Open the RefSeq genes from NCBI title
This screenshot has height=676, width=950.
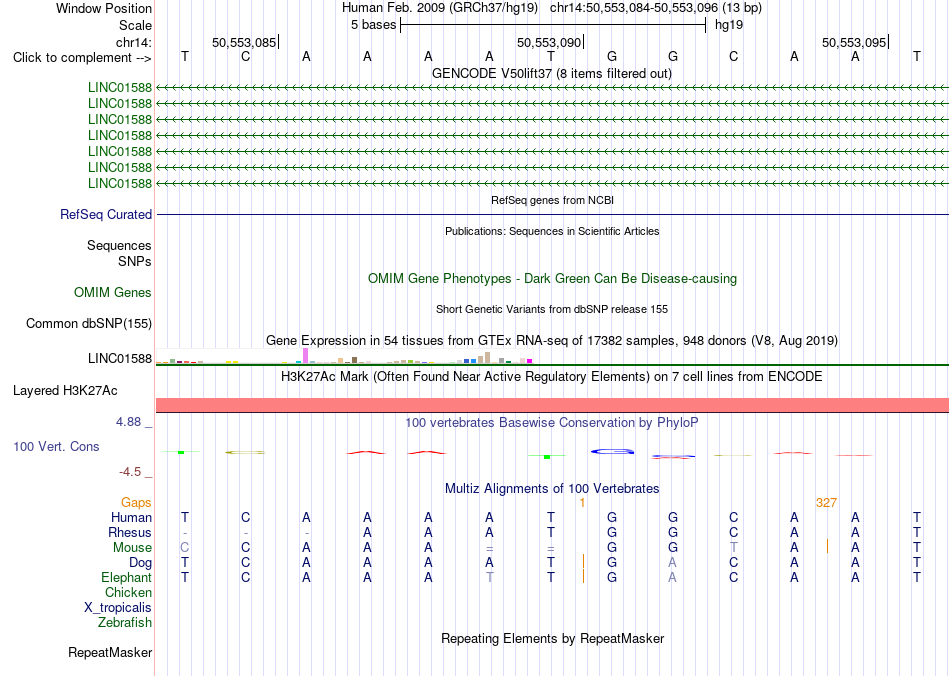point(552,200)
